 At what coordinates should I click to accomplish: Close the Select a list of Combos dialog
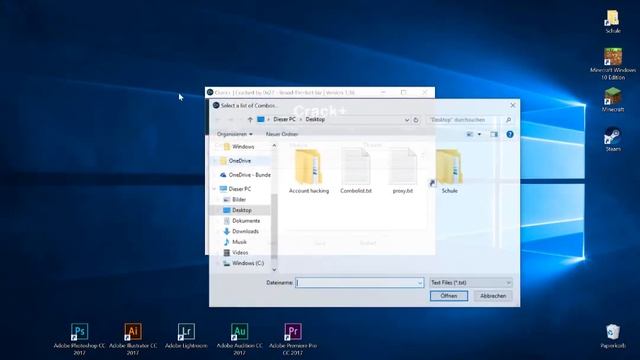click(513, 105)
